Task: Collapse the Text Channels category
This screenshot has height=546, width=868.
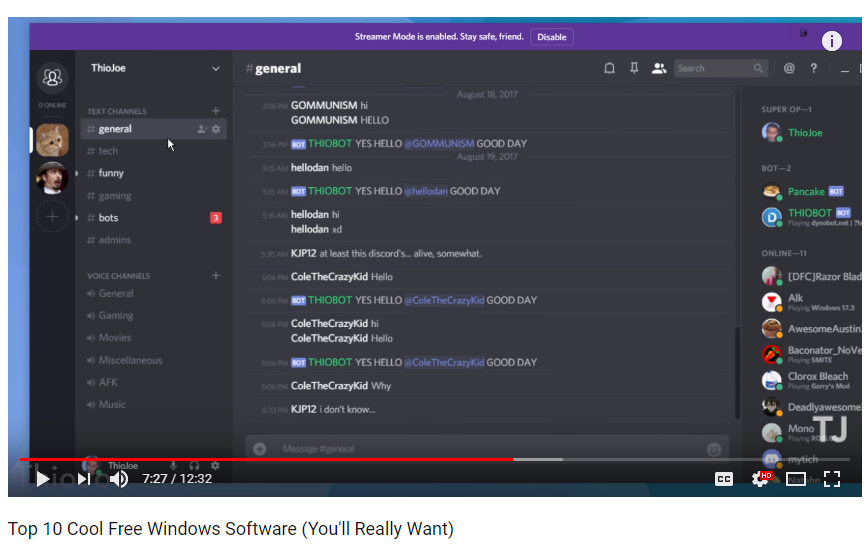Action: (117, 111)
